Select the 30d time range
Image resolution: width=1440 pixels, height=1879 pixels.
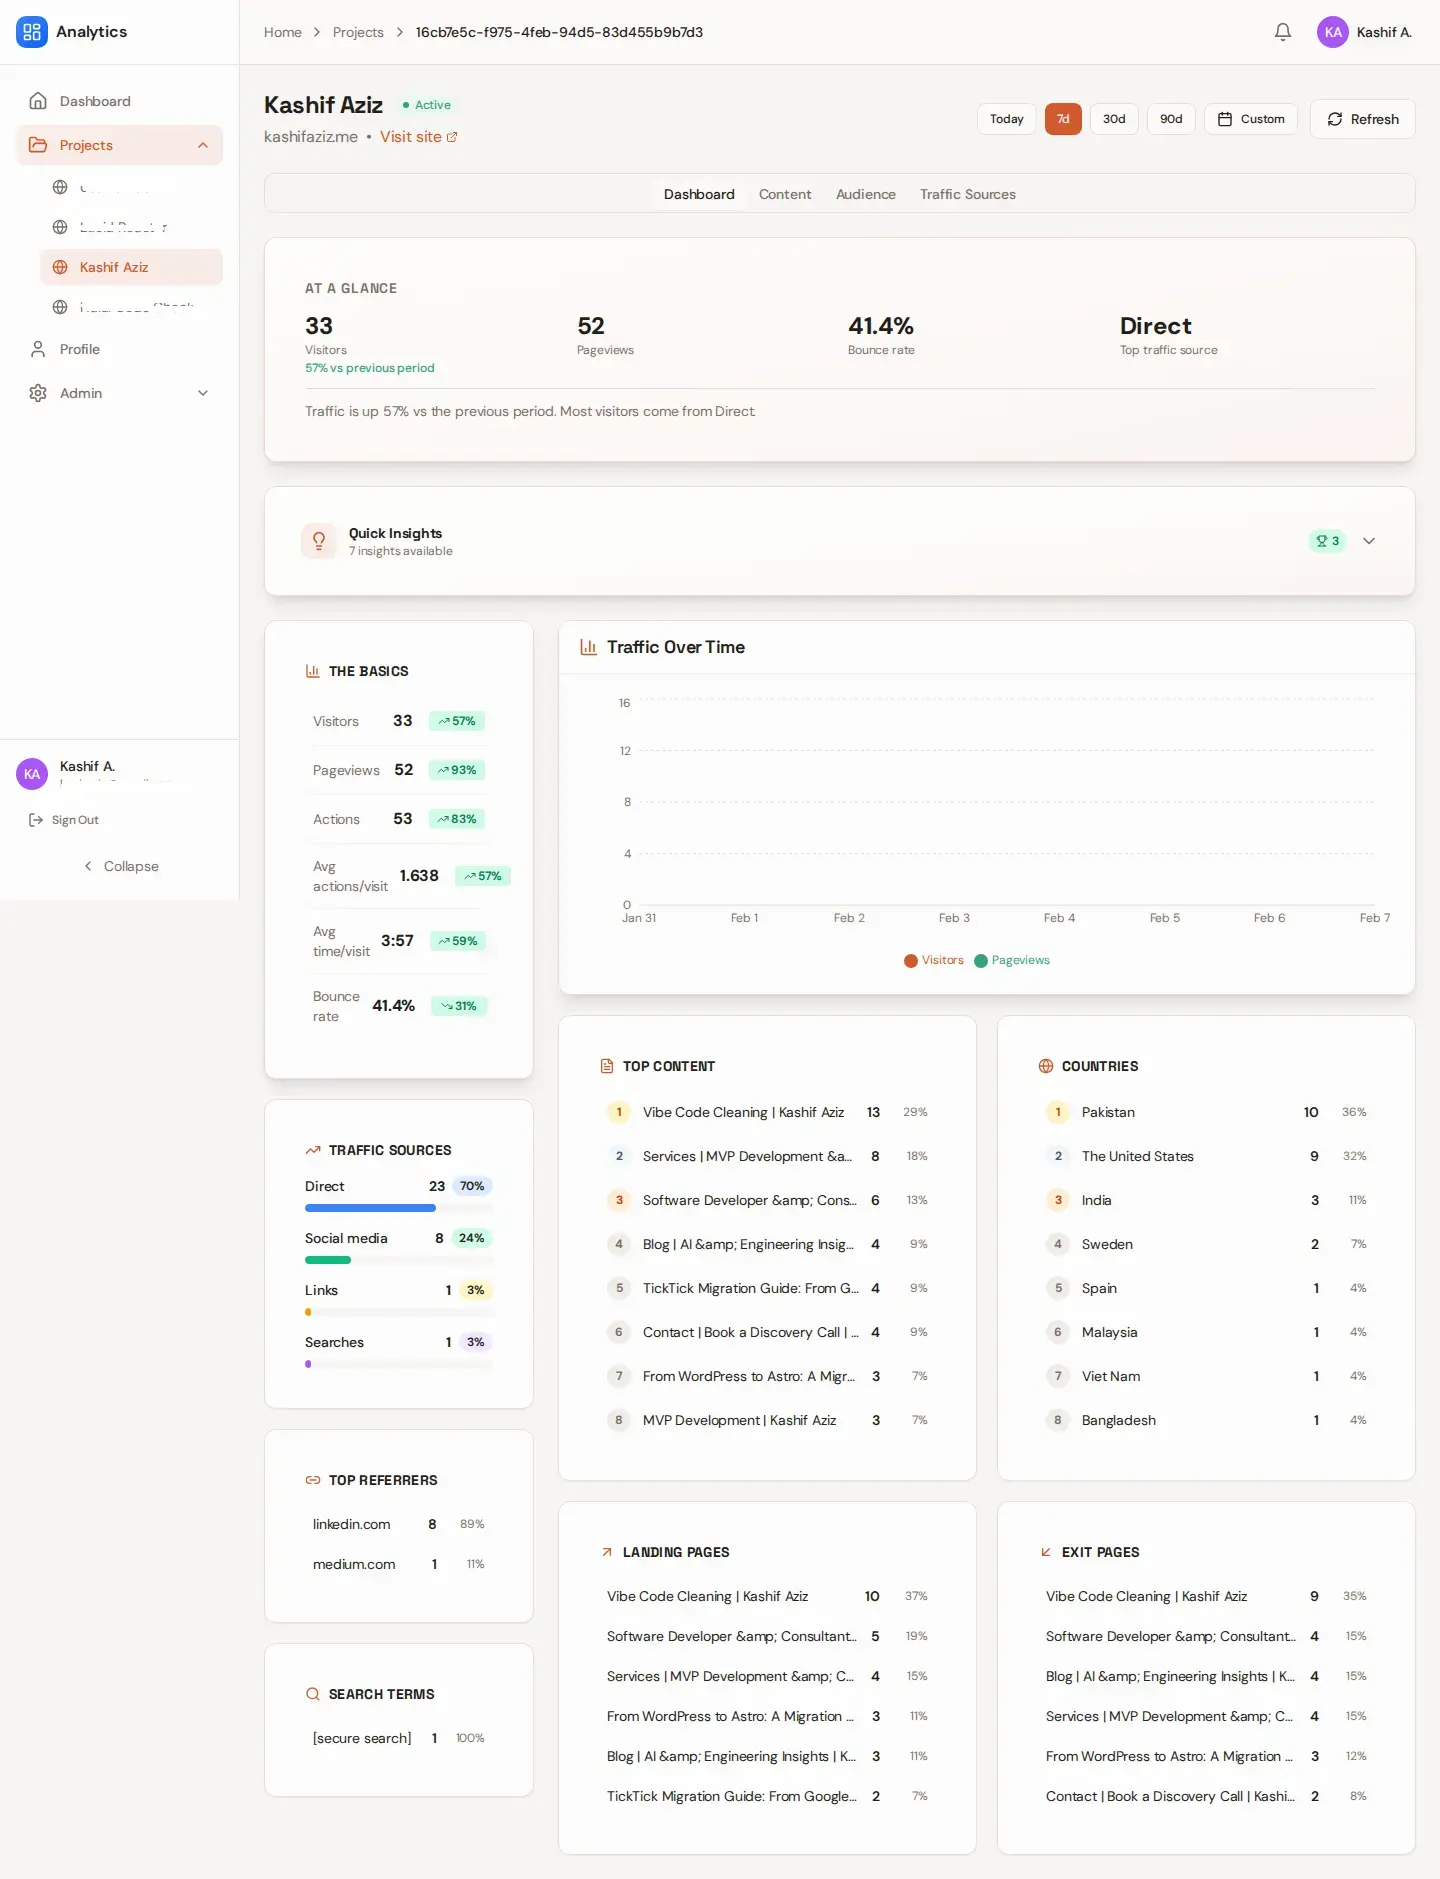tap(1114, 119)
